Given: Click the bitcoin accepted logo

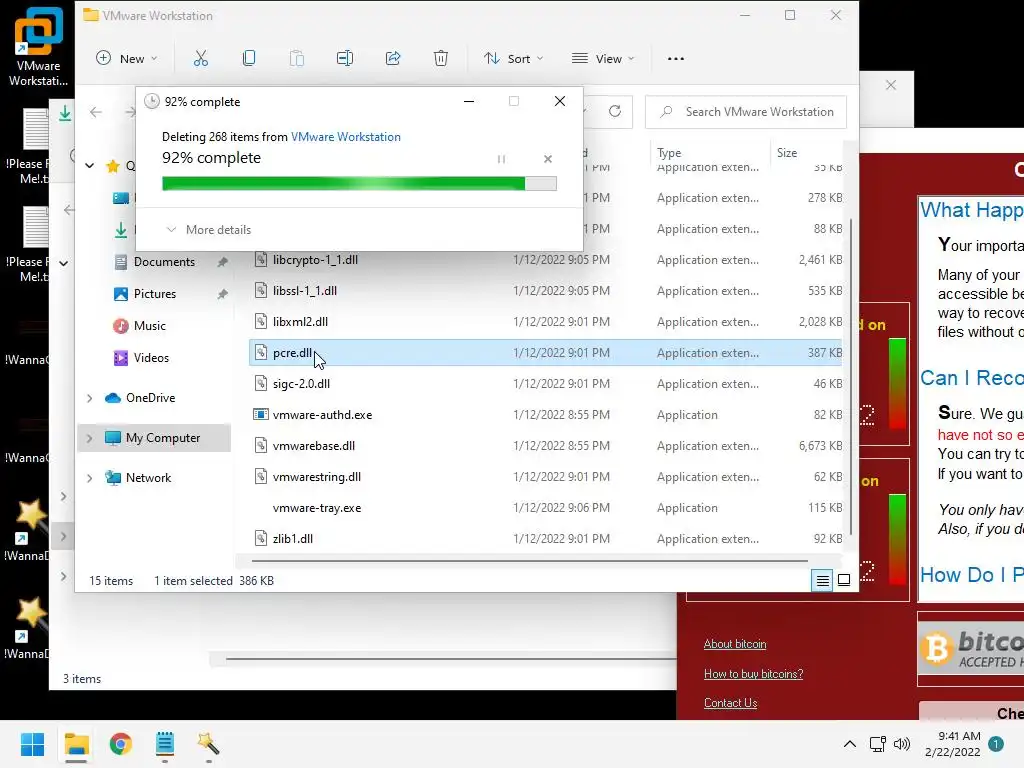Looking at the screenshot, I should (971, 648).
